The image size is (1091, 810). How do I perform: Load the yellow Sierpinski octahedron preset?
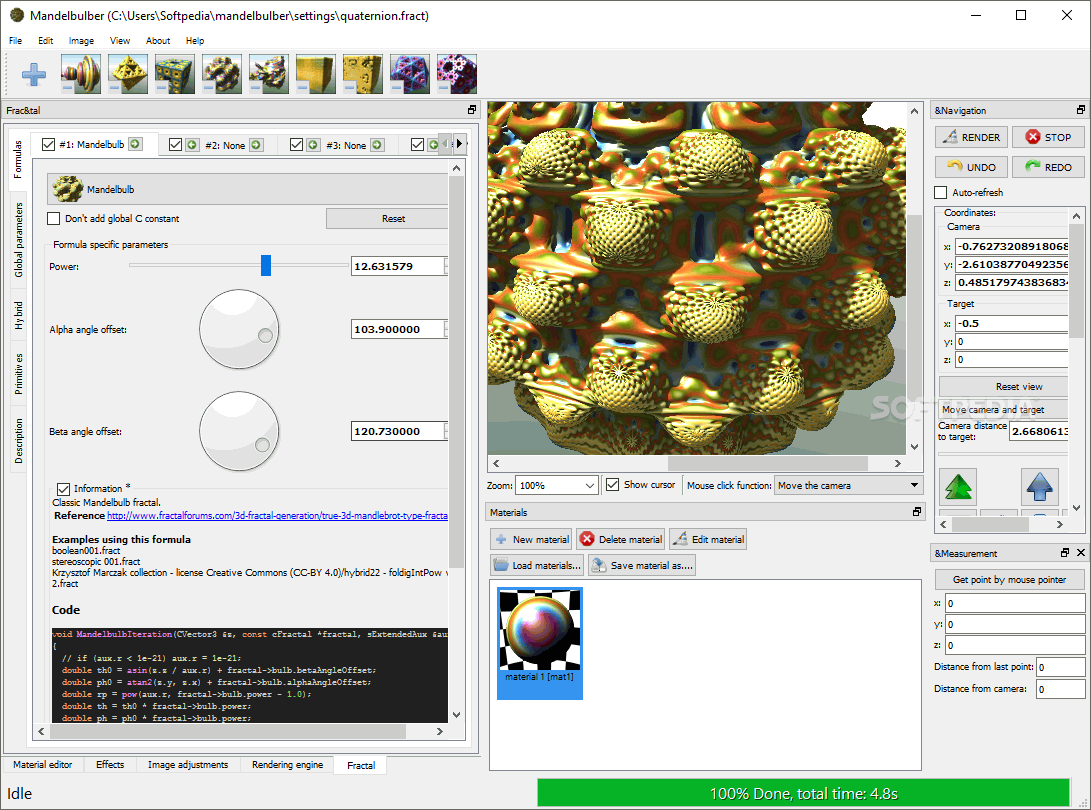click(x=128, y=74)
